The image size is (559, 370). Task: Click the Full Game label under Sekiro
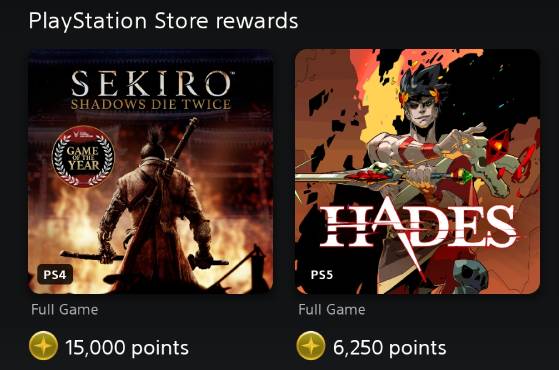click(x=65, y=309)
